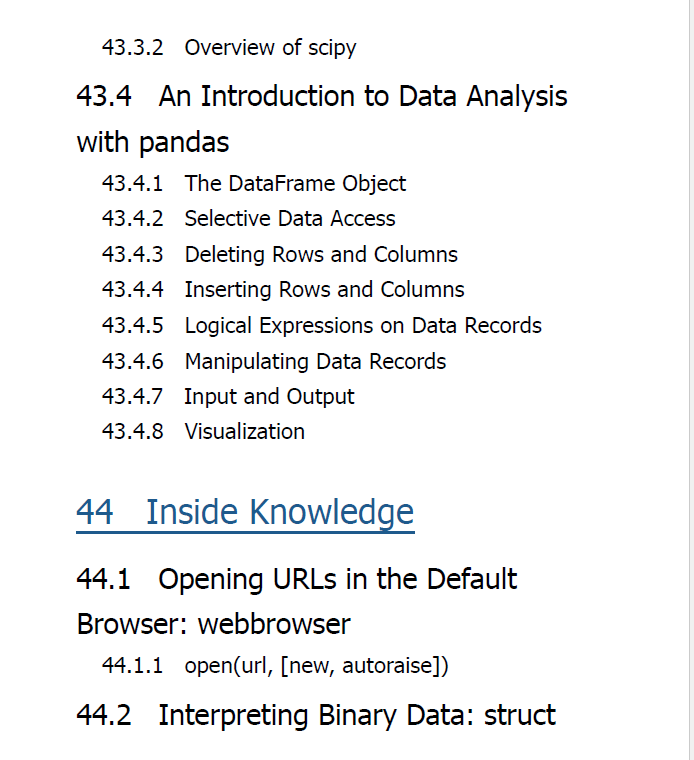The width and height of the screenshot is (694, 760).
Task: Go to 43.4.7 Input and Output
Action: point(228,396)
